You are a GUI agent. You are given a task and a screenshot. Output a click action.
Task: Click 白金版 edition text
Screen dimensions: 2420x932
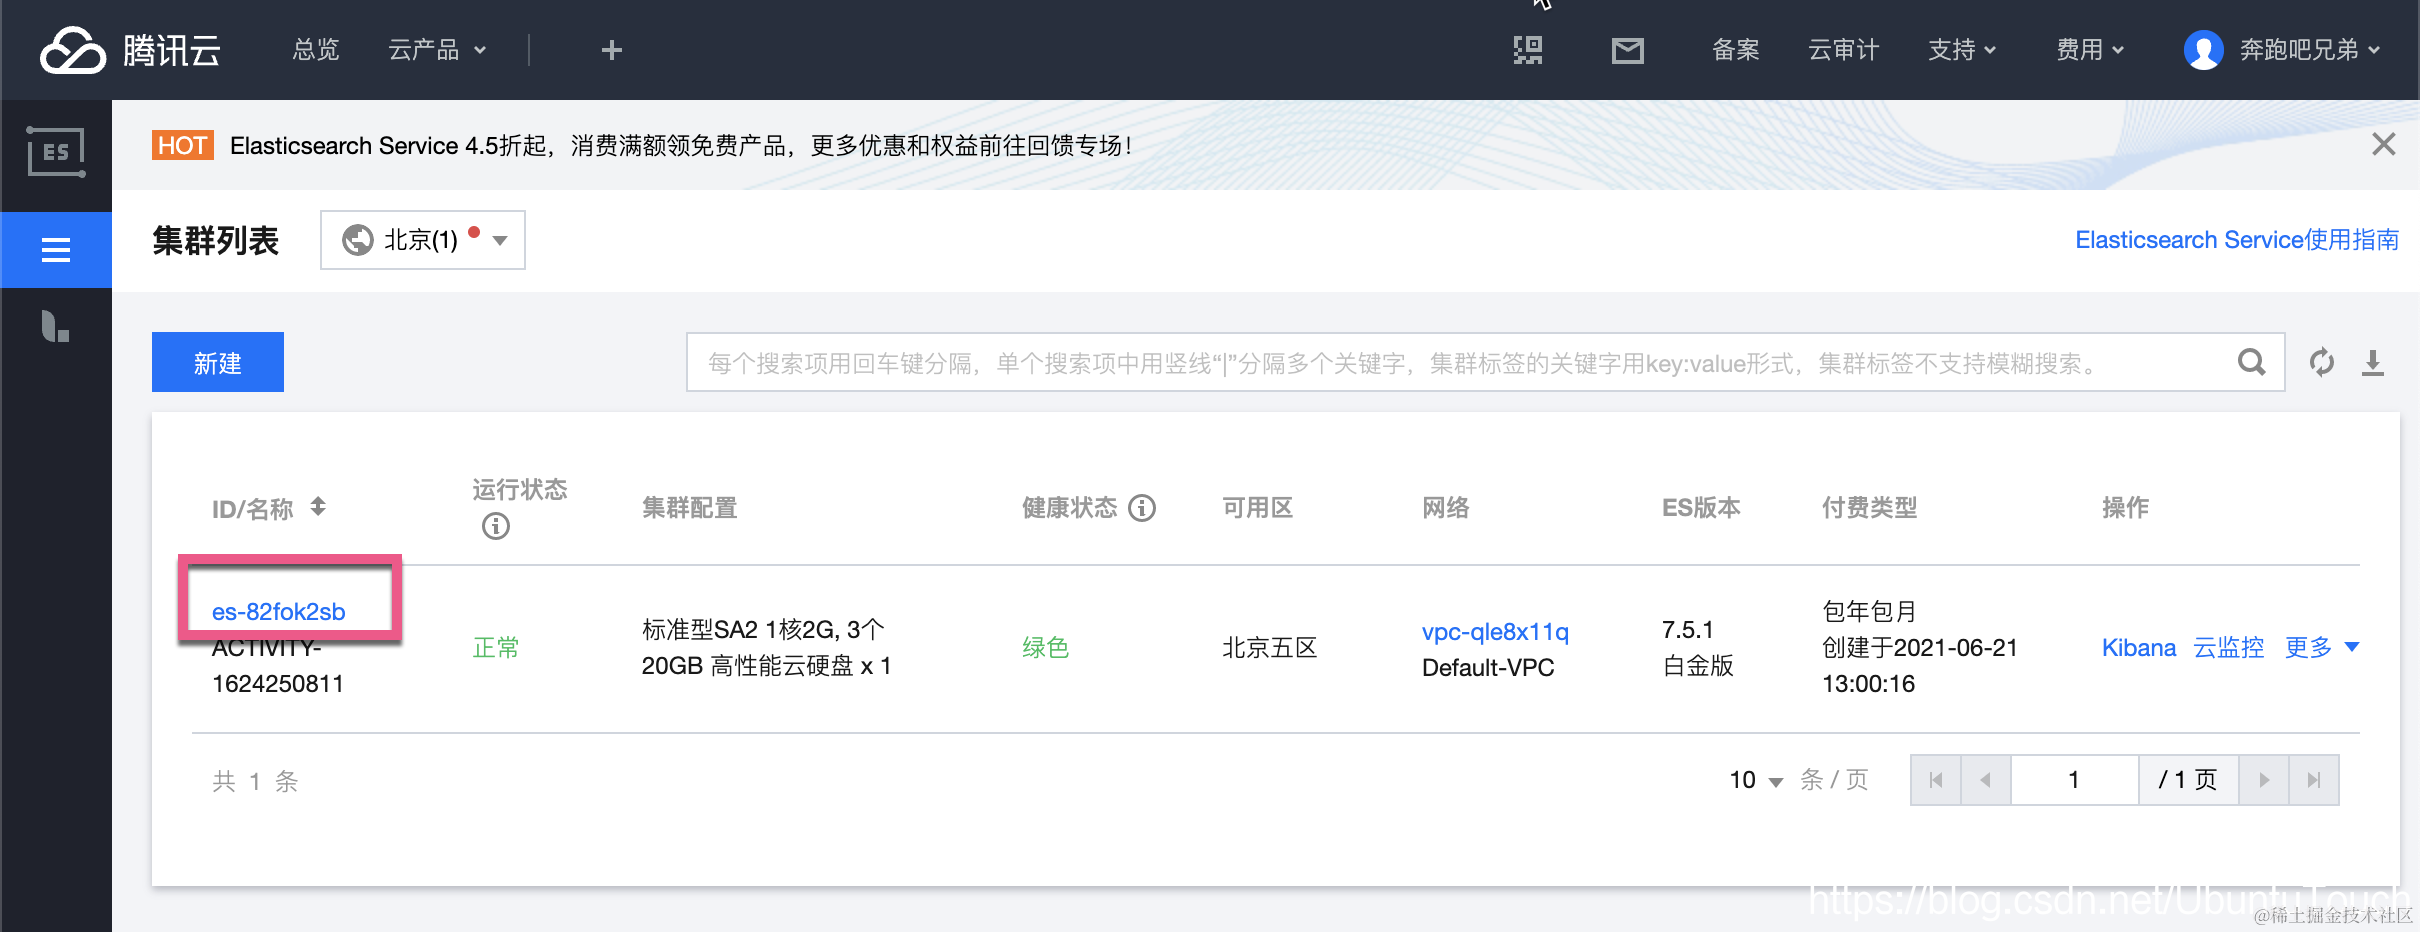[x=1698, y=665]
